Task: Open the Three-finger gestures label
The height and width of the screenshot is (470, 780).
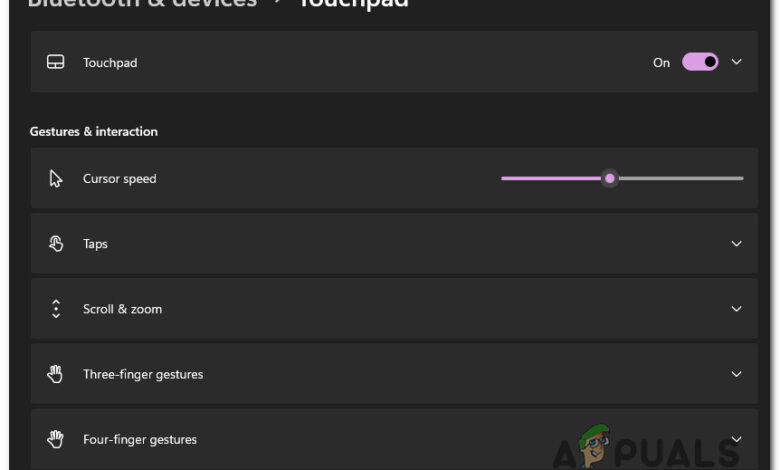Action: [143, 374]
